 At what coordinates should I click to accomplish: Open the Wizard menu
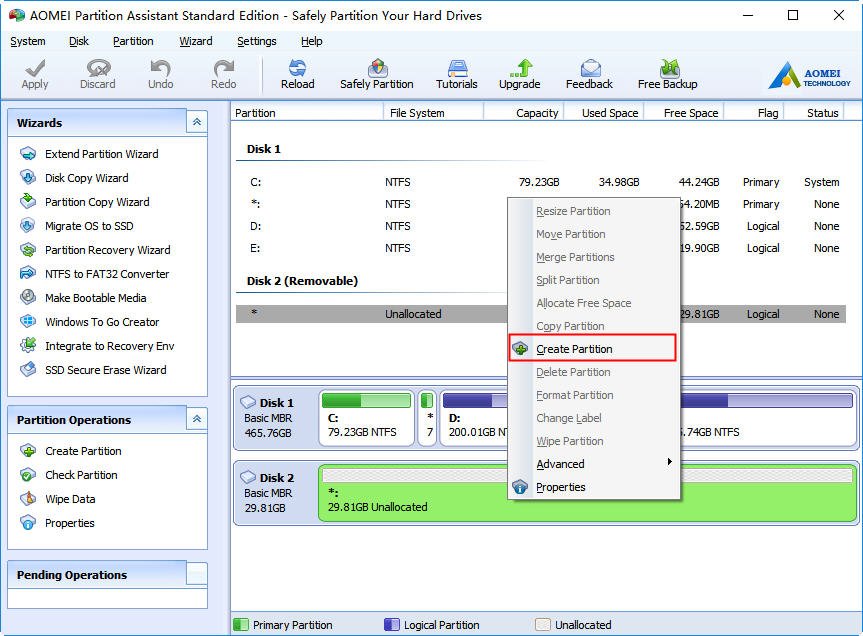196,41
